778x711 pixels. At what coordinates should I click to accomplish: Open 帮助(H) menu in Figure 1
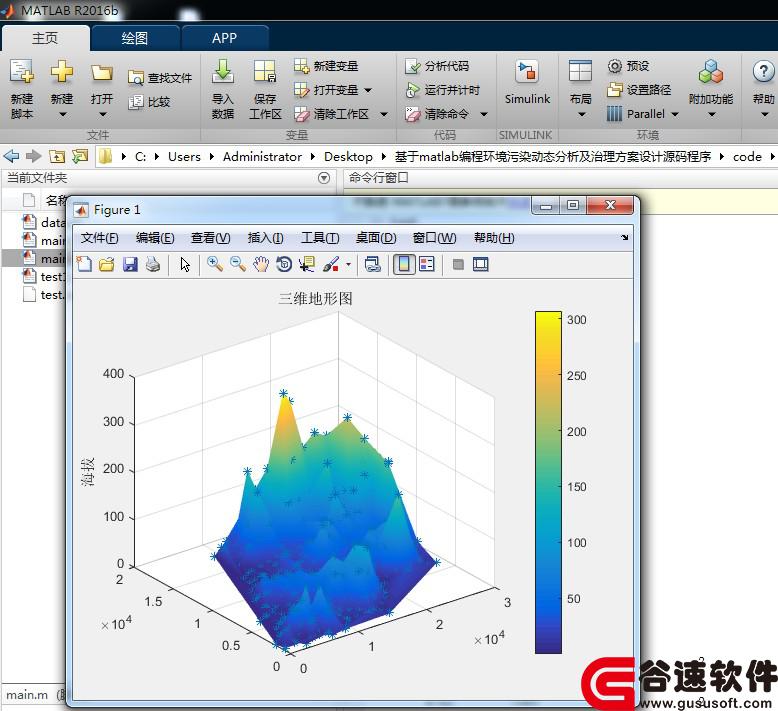pos(494,238)
